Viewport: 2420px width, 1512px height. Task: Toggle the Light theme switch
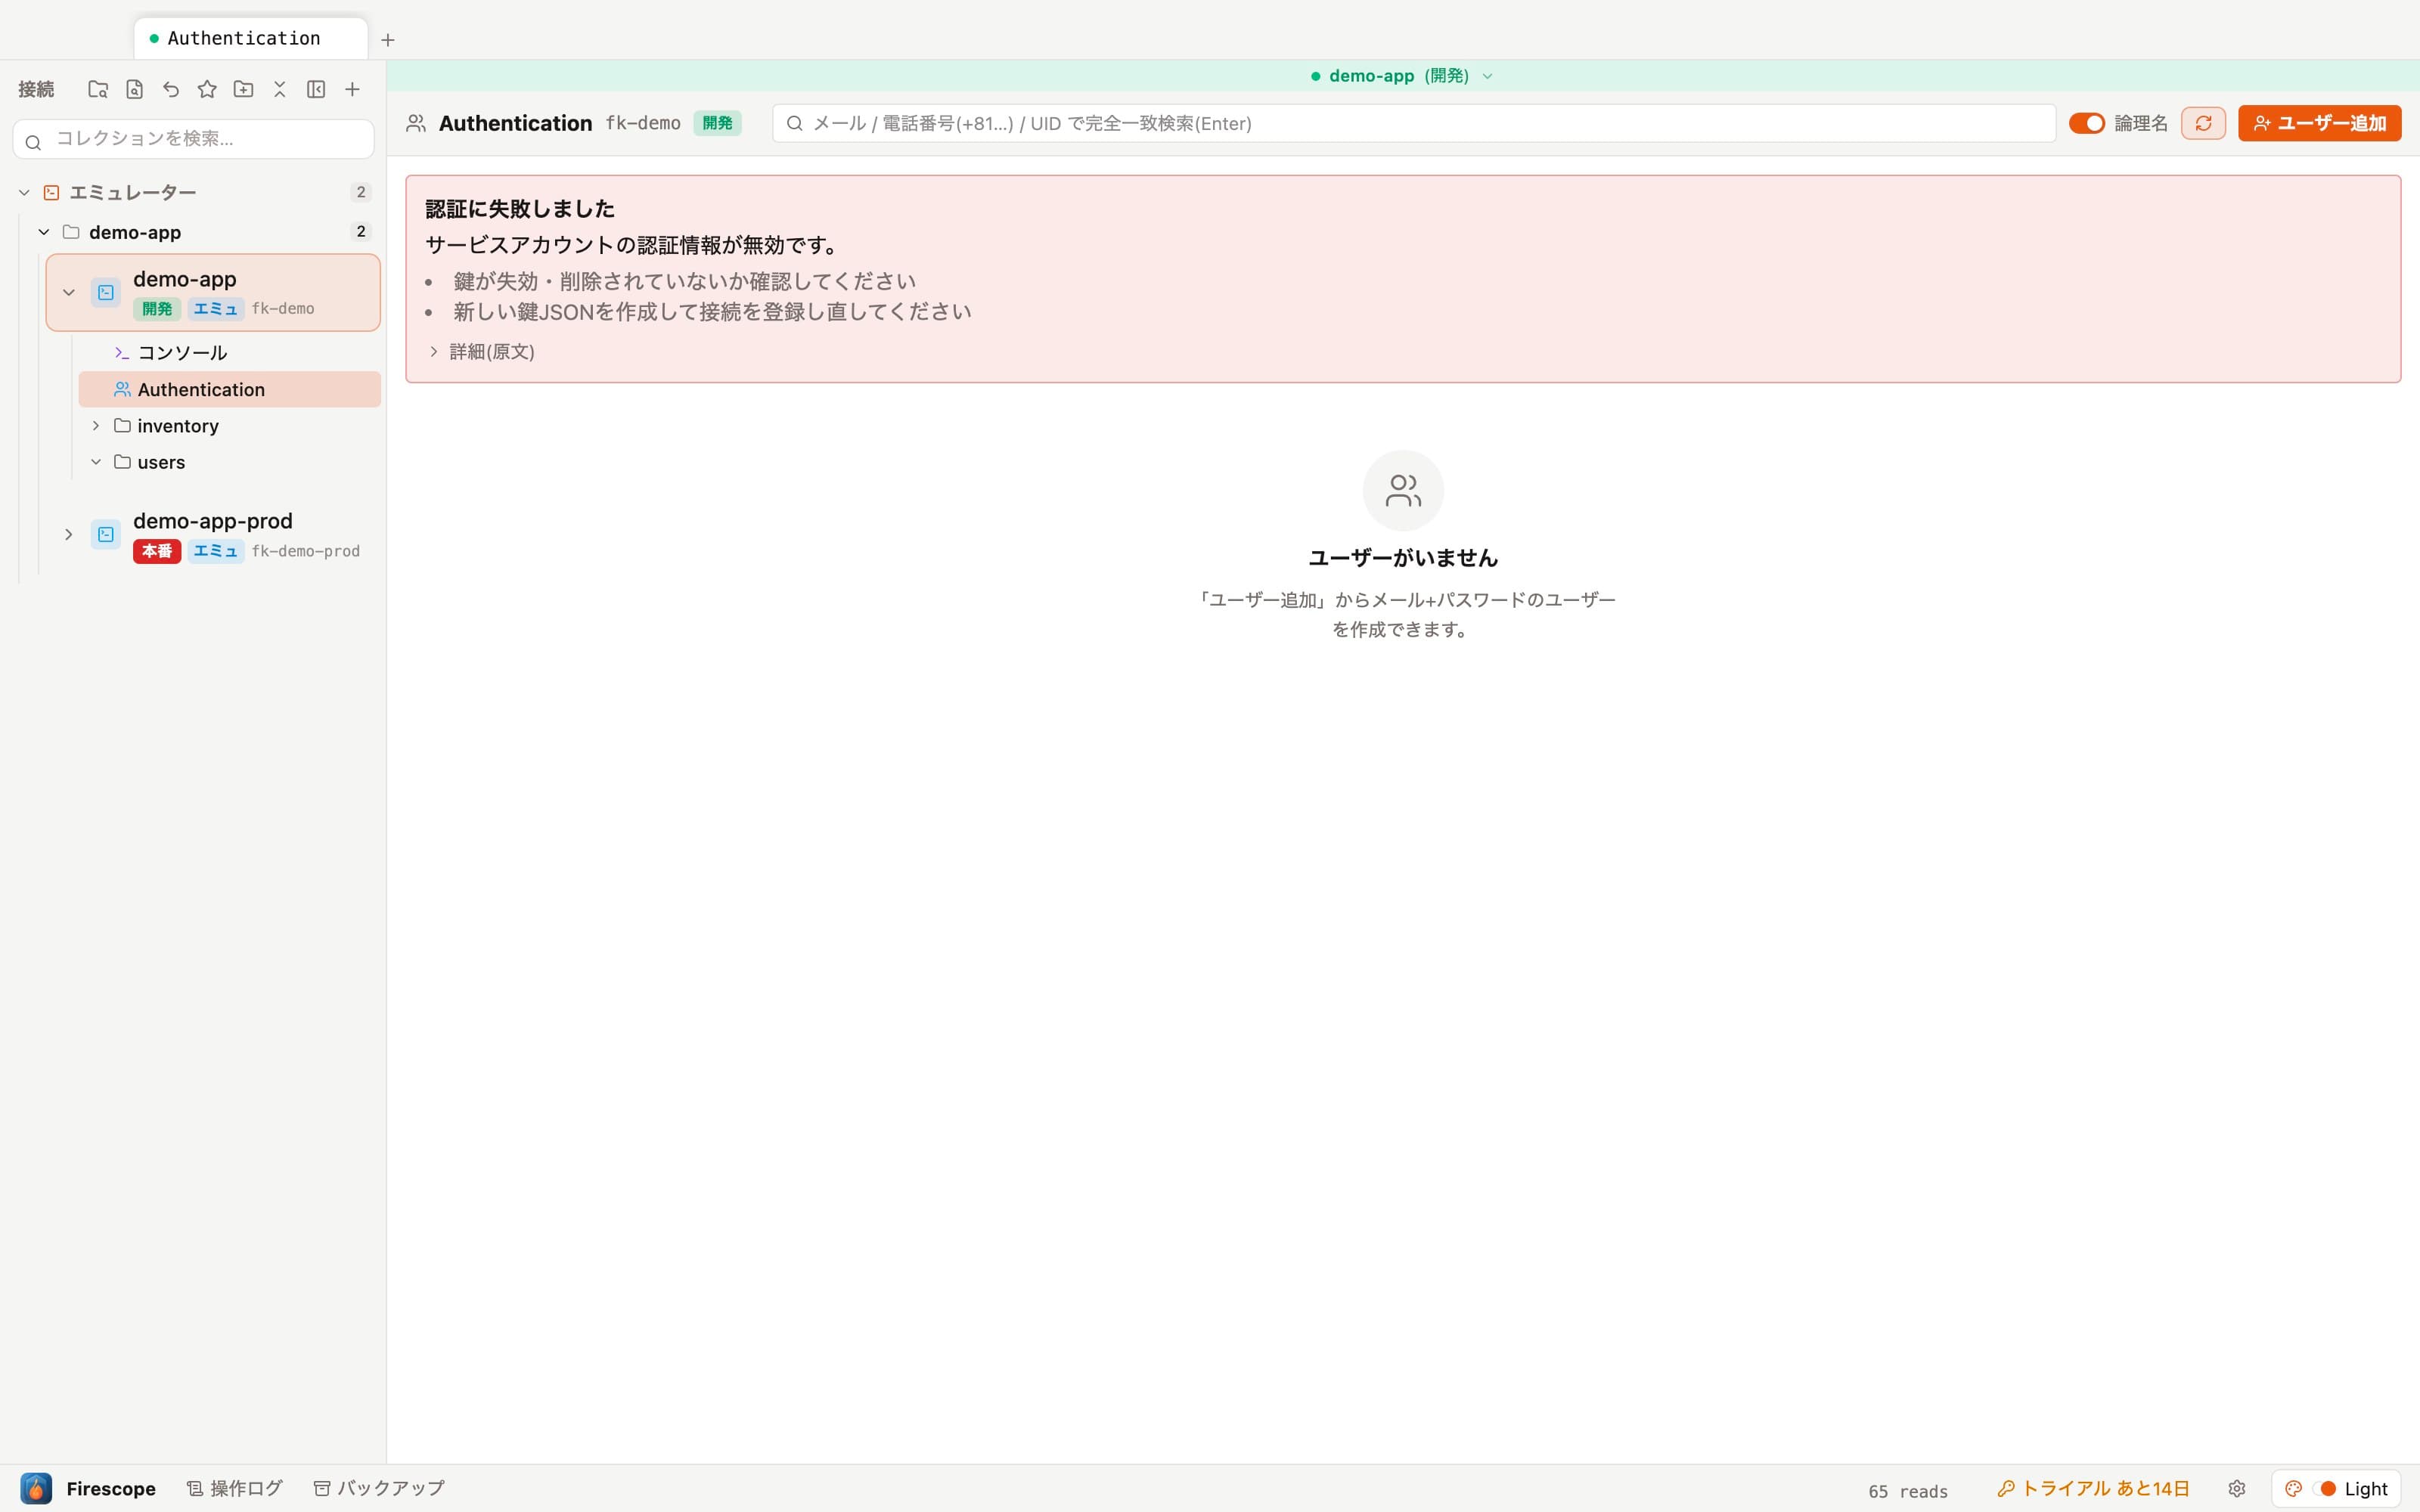click(2324, 1489)
